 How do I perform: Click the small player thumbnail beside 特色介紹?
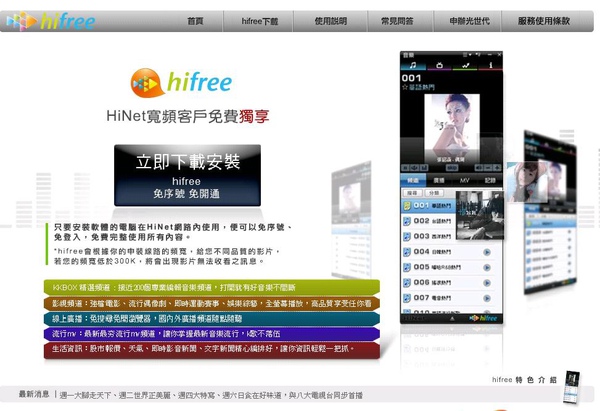click(572, 387)
